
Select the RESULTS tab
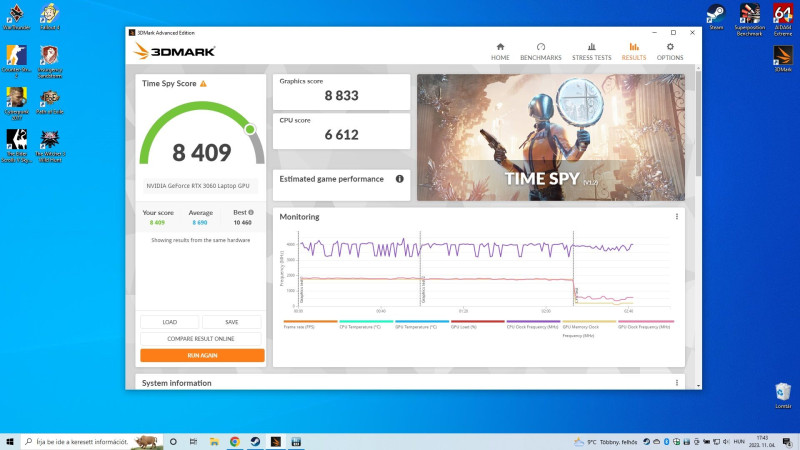click(x=634, y=52)
